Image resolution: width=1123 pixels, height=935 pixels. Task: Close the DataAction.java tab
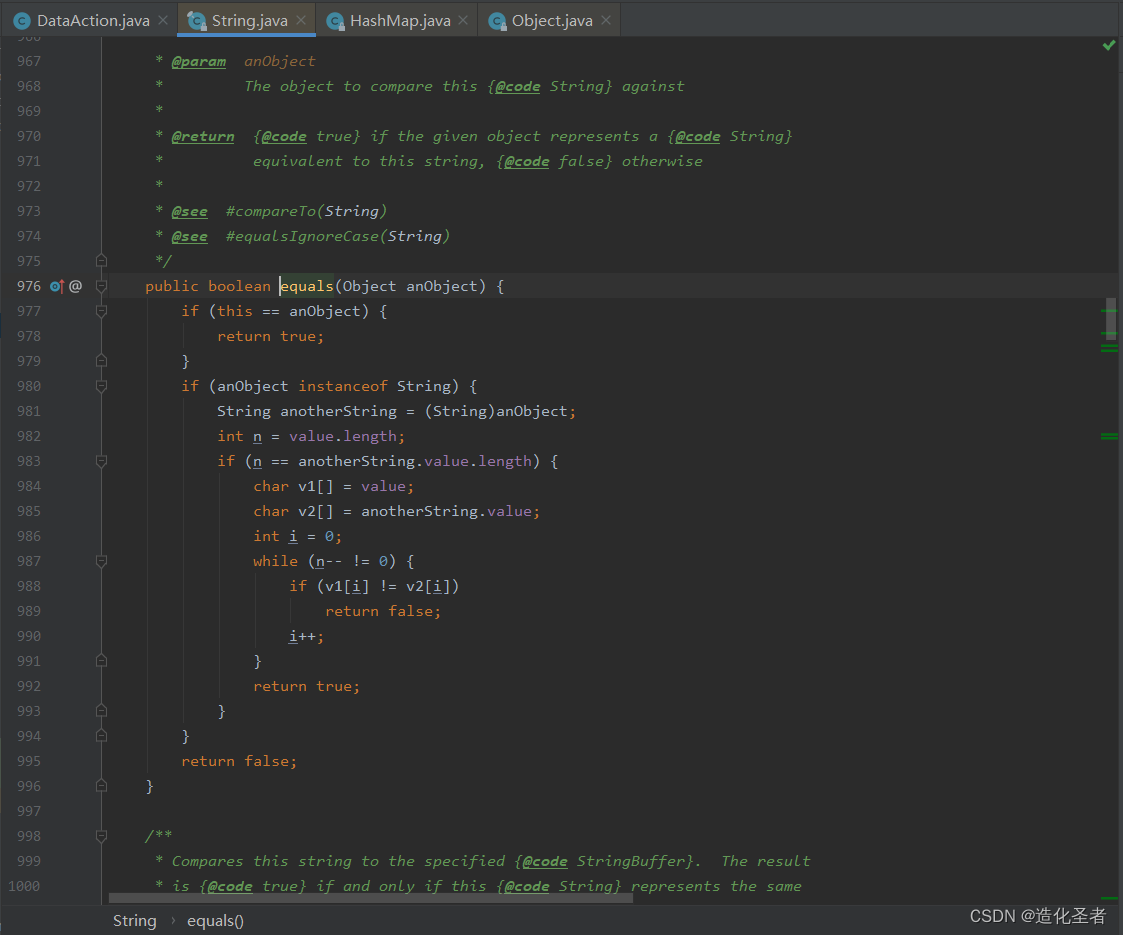(x=163, y=20)
